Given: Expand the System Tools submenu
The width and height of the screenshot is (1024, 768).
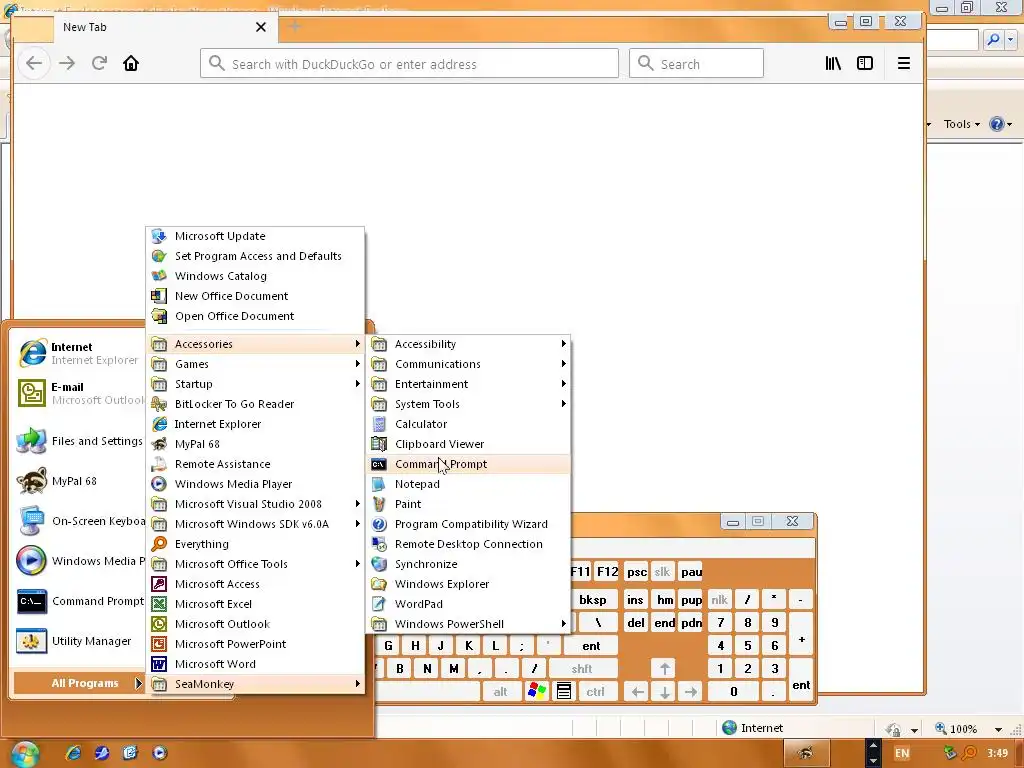Looking at the screenshot, I should [468, 404].
